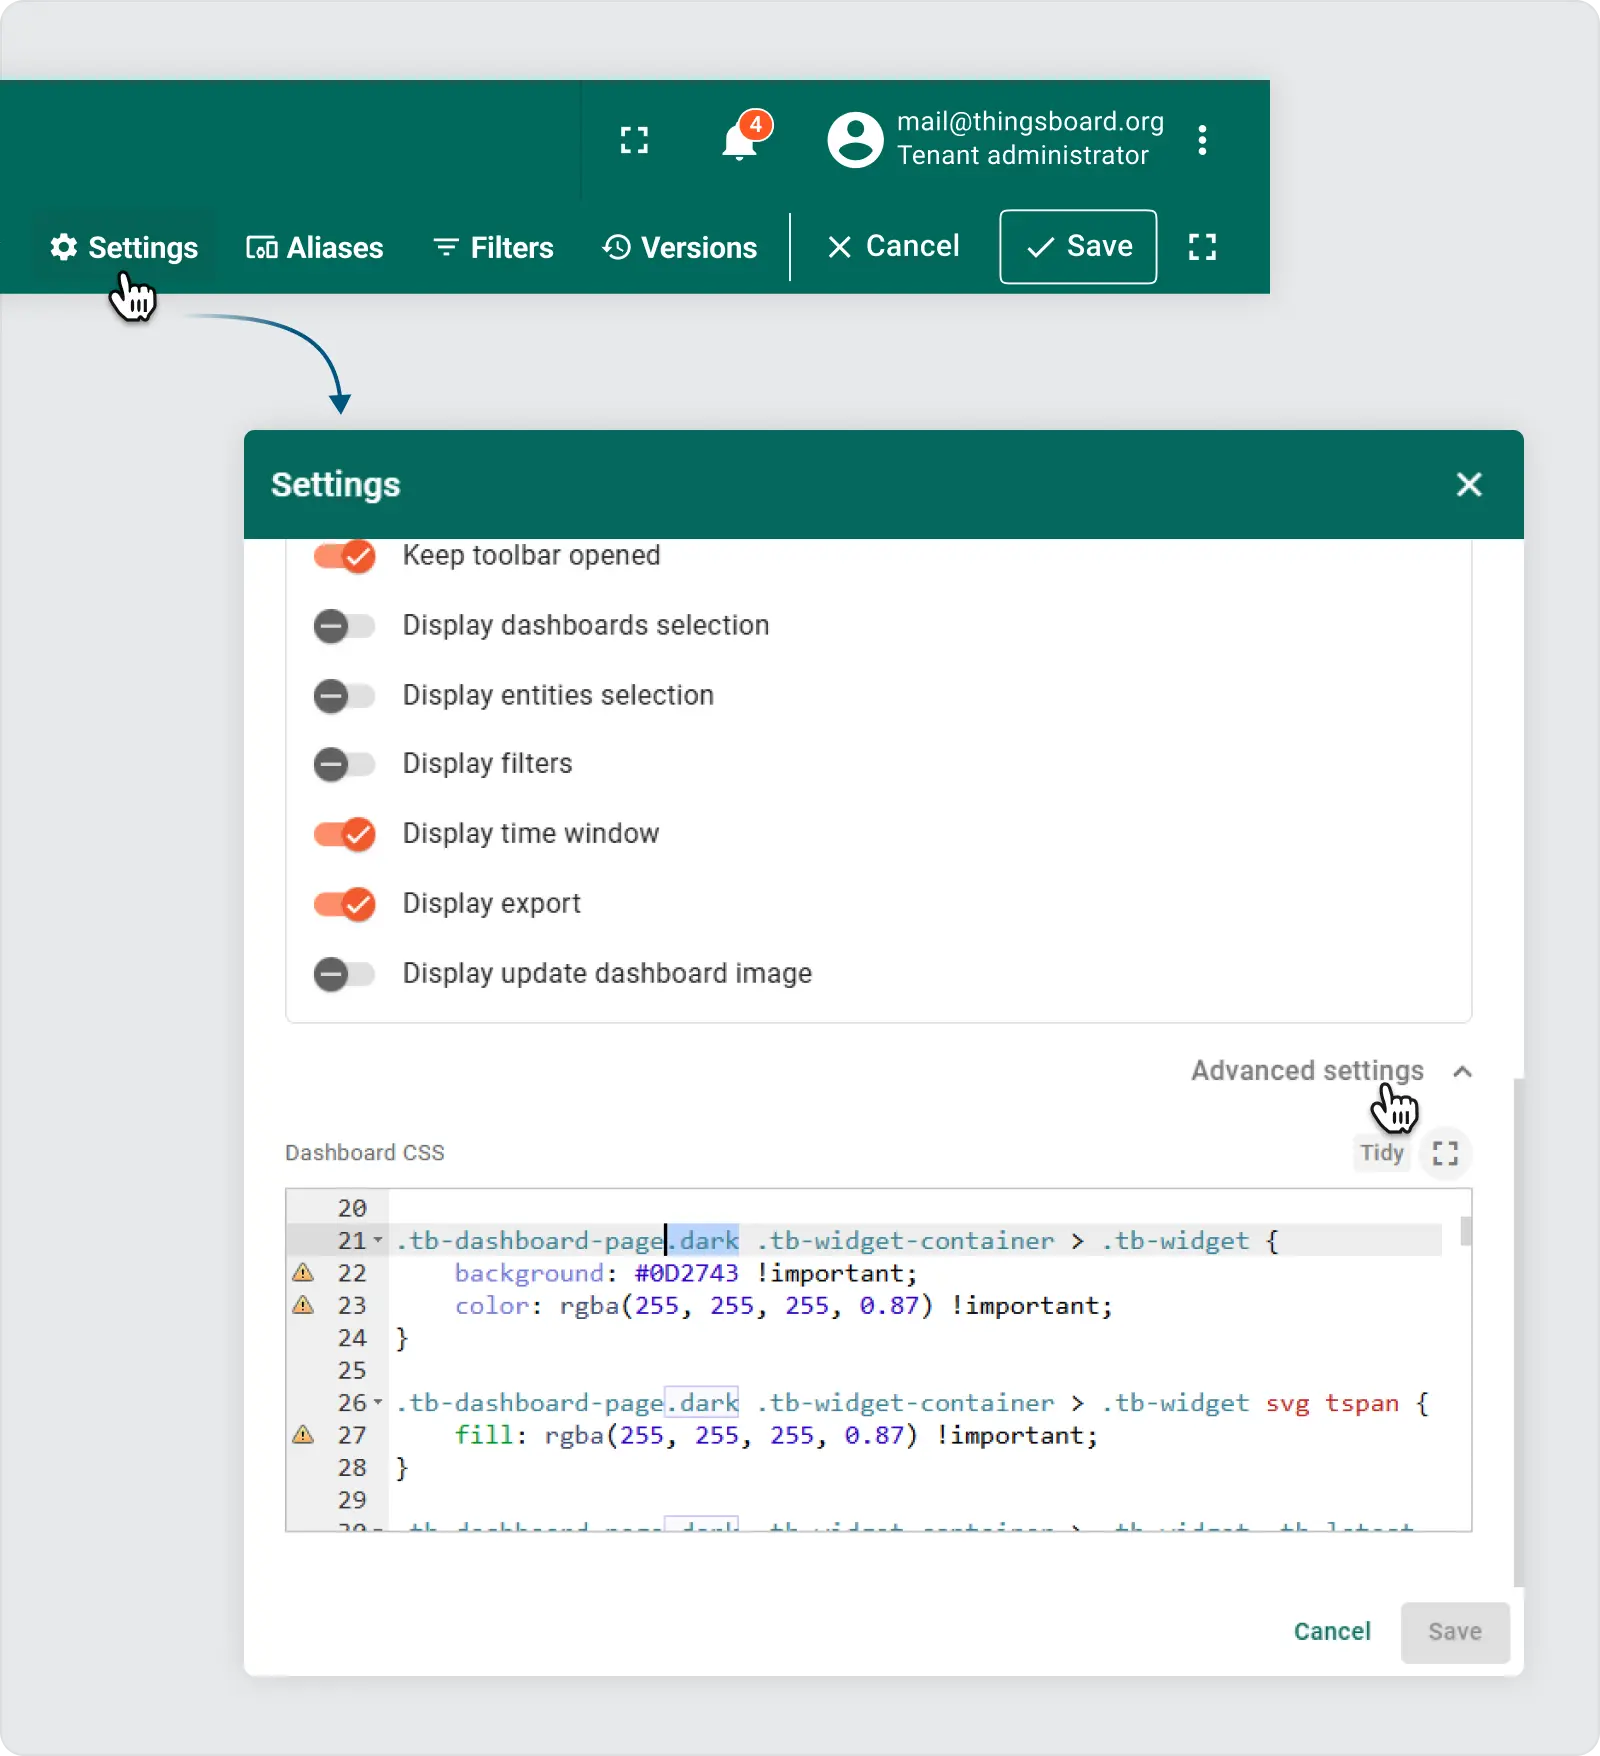The width and height of the screenshot is (1600, 1756).
Task: Open the three-dot user menu
Action: coord(1202,140)
